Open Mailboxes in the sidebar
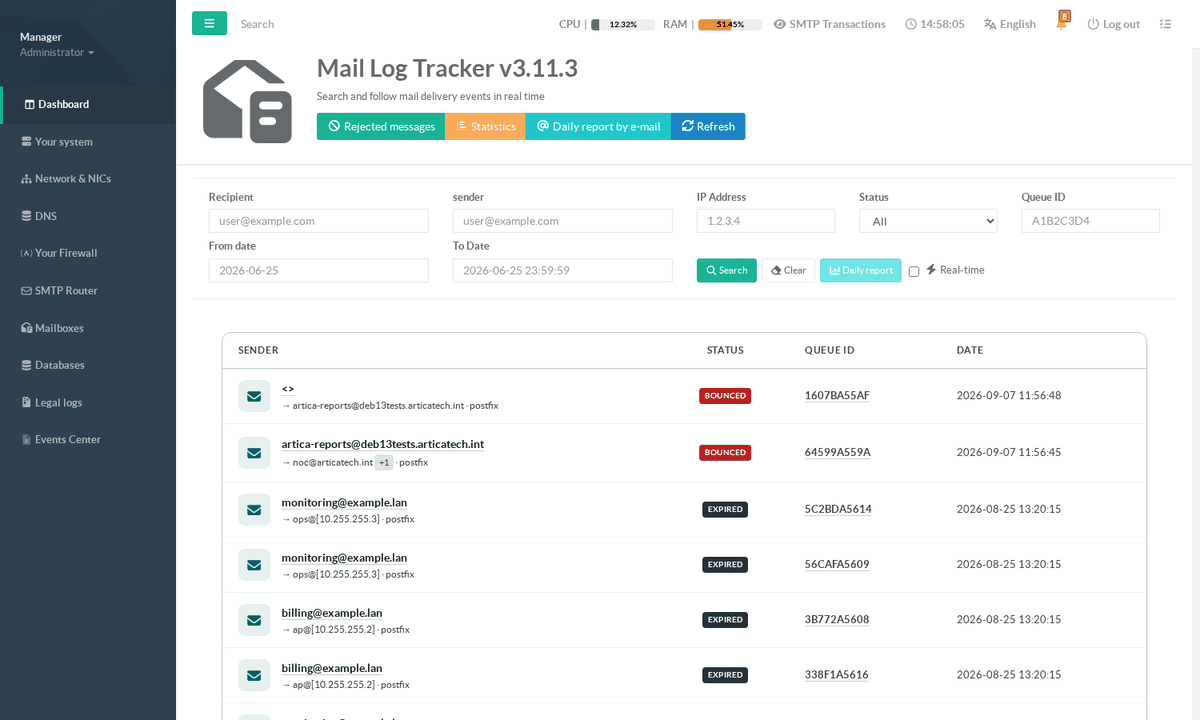Viewport: 1200px width, 720px height. point(88,328)
